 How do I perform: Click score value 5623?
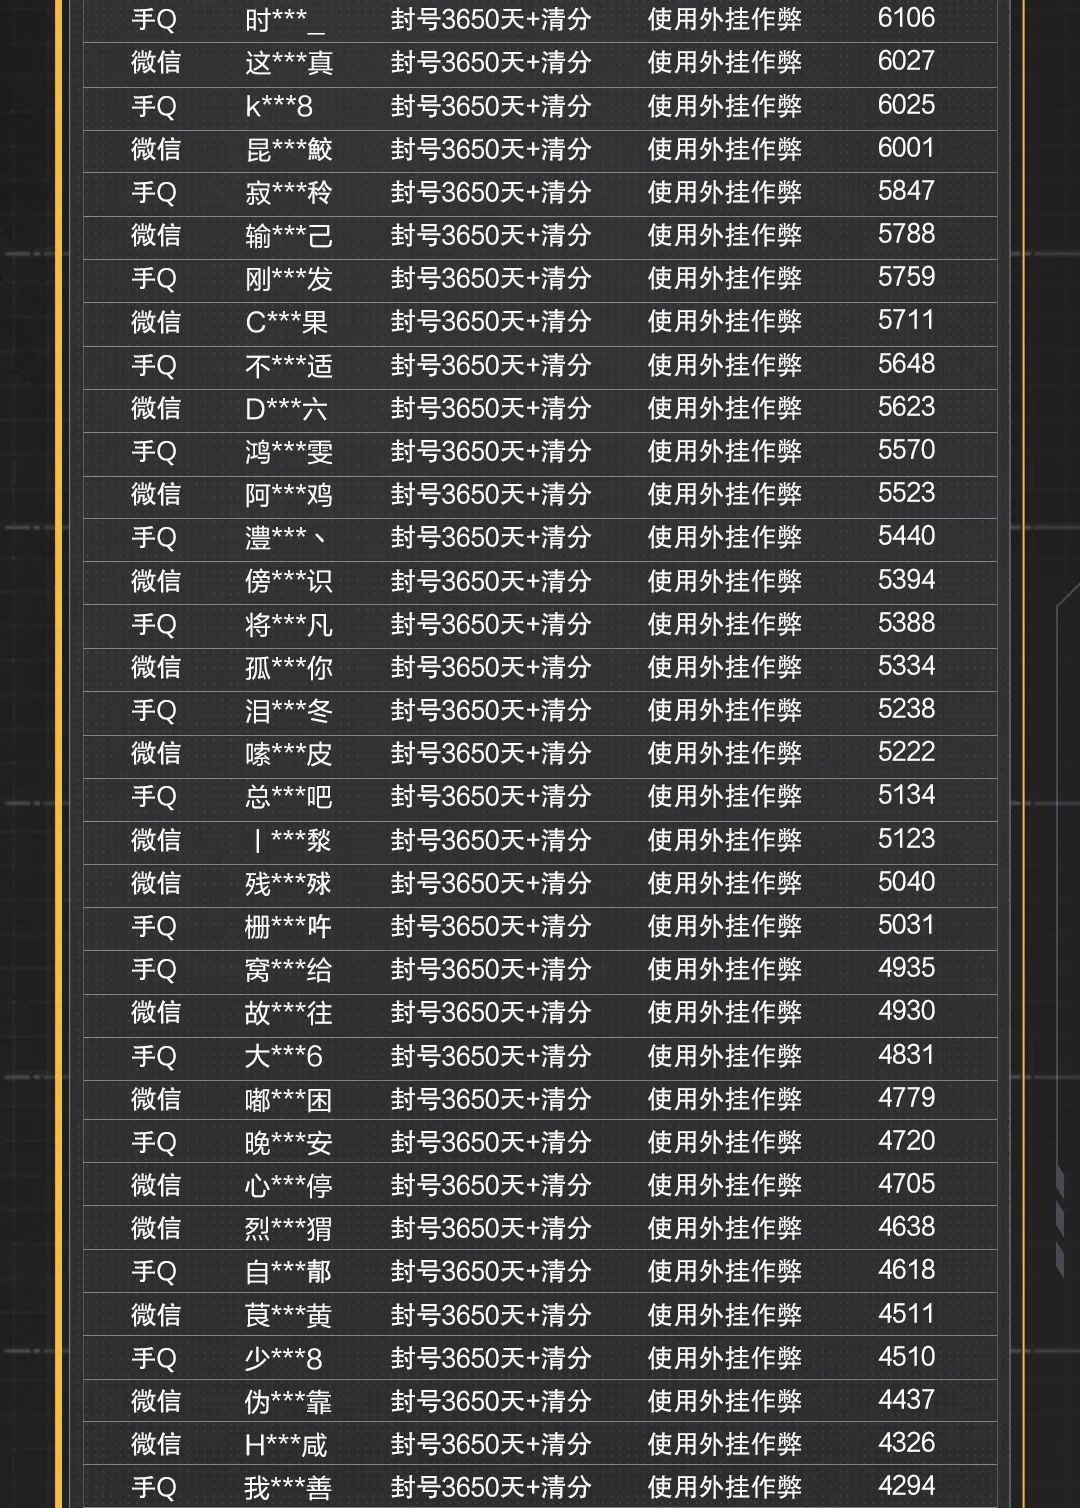pos(906,407)
